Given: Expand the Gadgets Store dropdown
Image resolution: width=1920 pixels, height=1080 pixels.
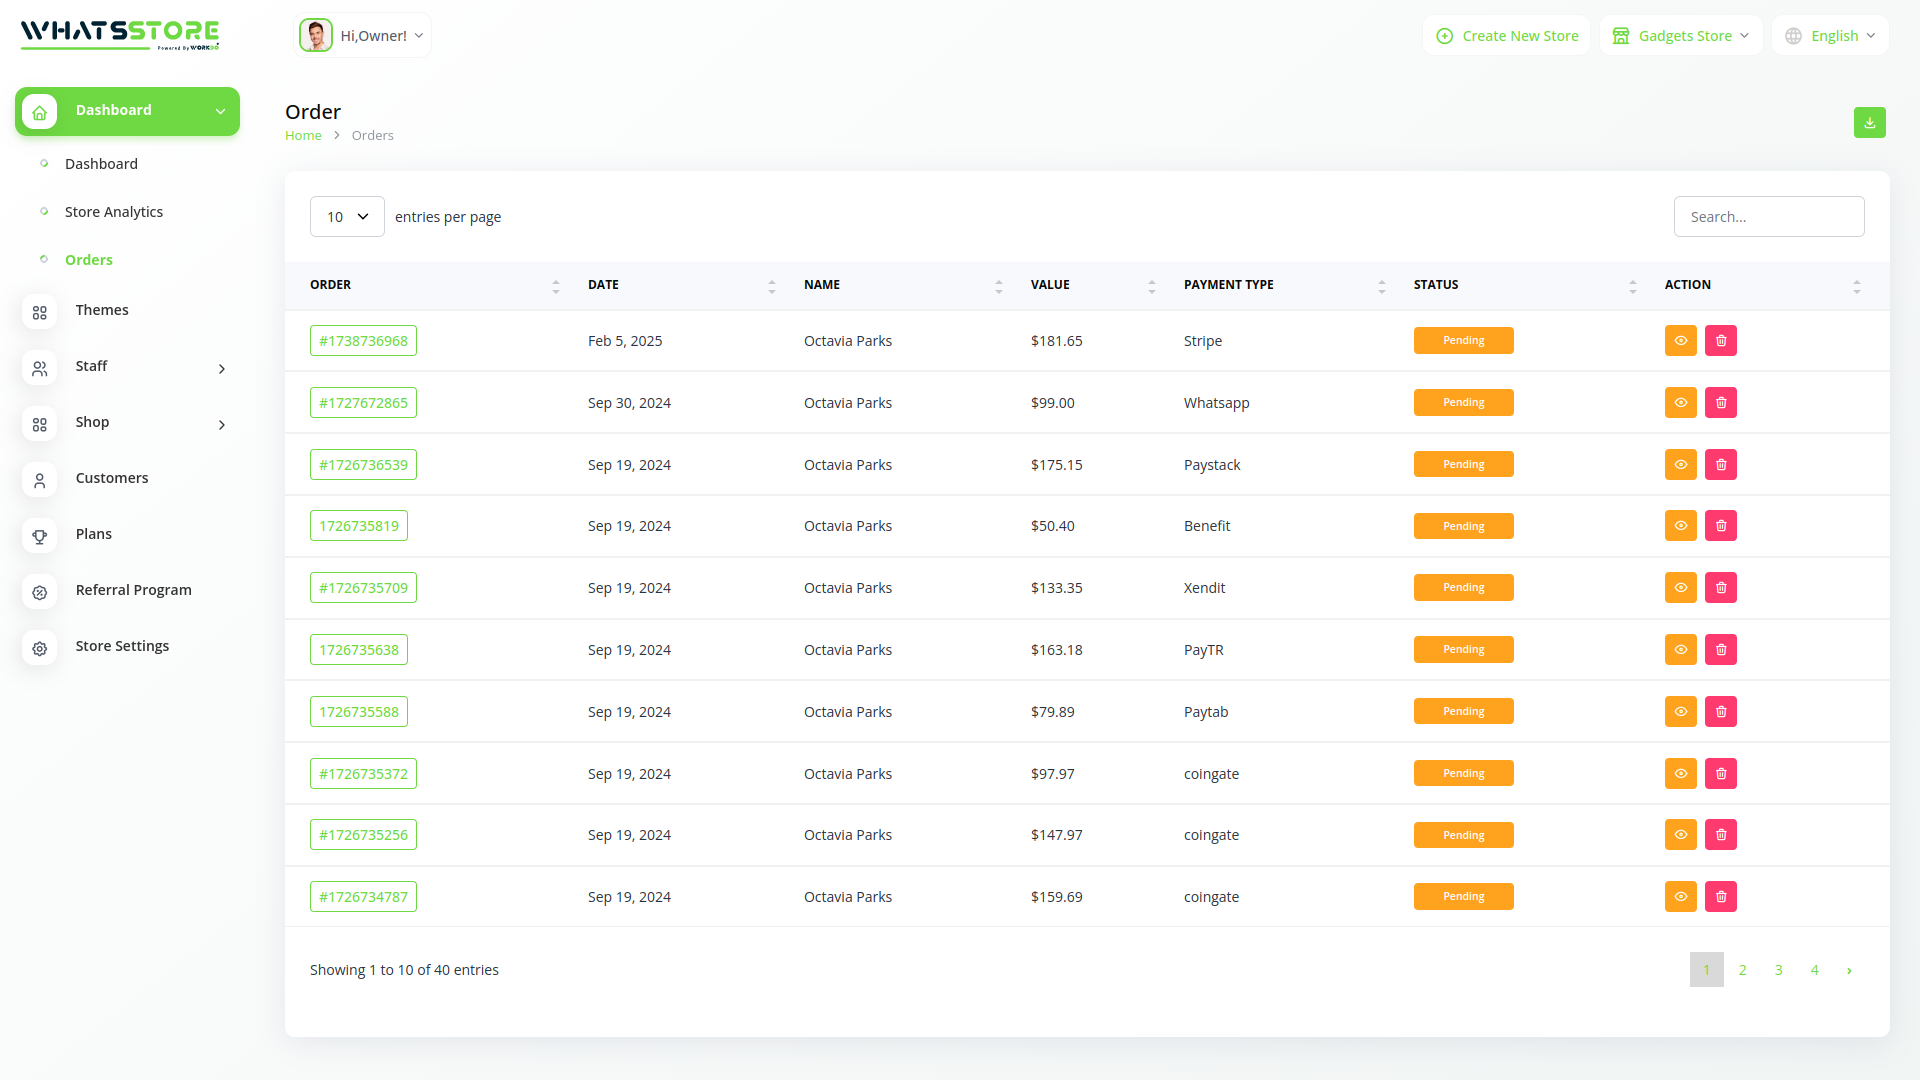Looking at the screenshot, I should (x=1681, y=36).
